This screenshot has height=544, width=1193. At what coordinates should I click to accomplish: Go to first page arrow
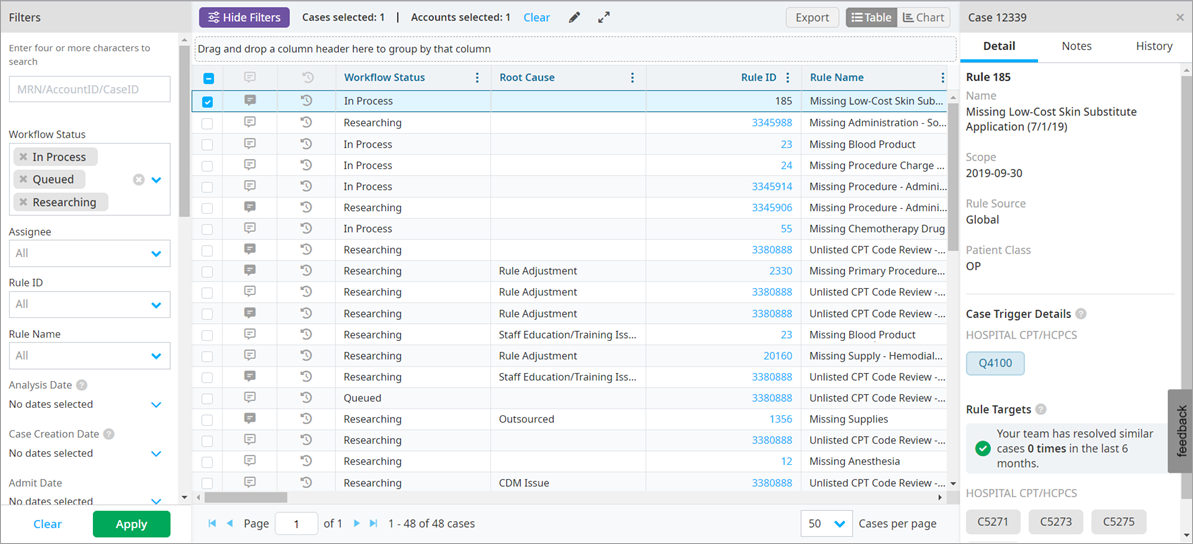pos(212,523)
